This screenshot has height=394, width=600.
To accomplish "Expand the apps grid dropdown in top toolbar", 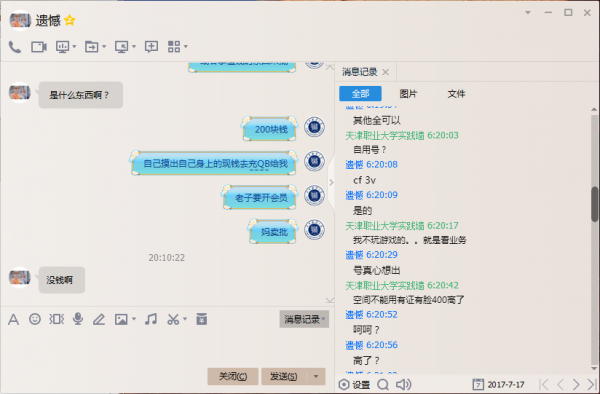I will point(186,47).
